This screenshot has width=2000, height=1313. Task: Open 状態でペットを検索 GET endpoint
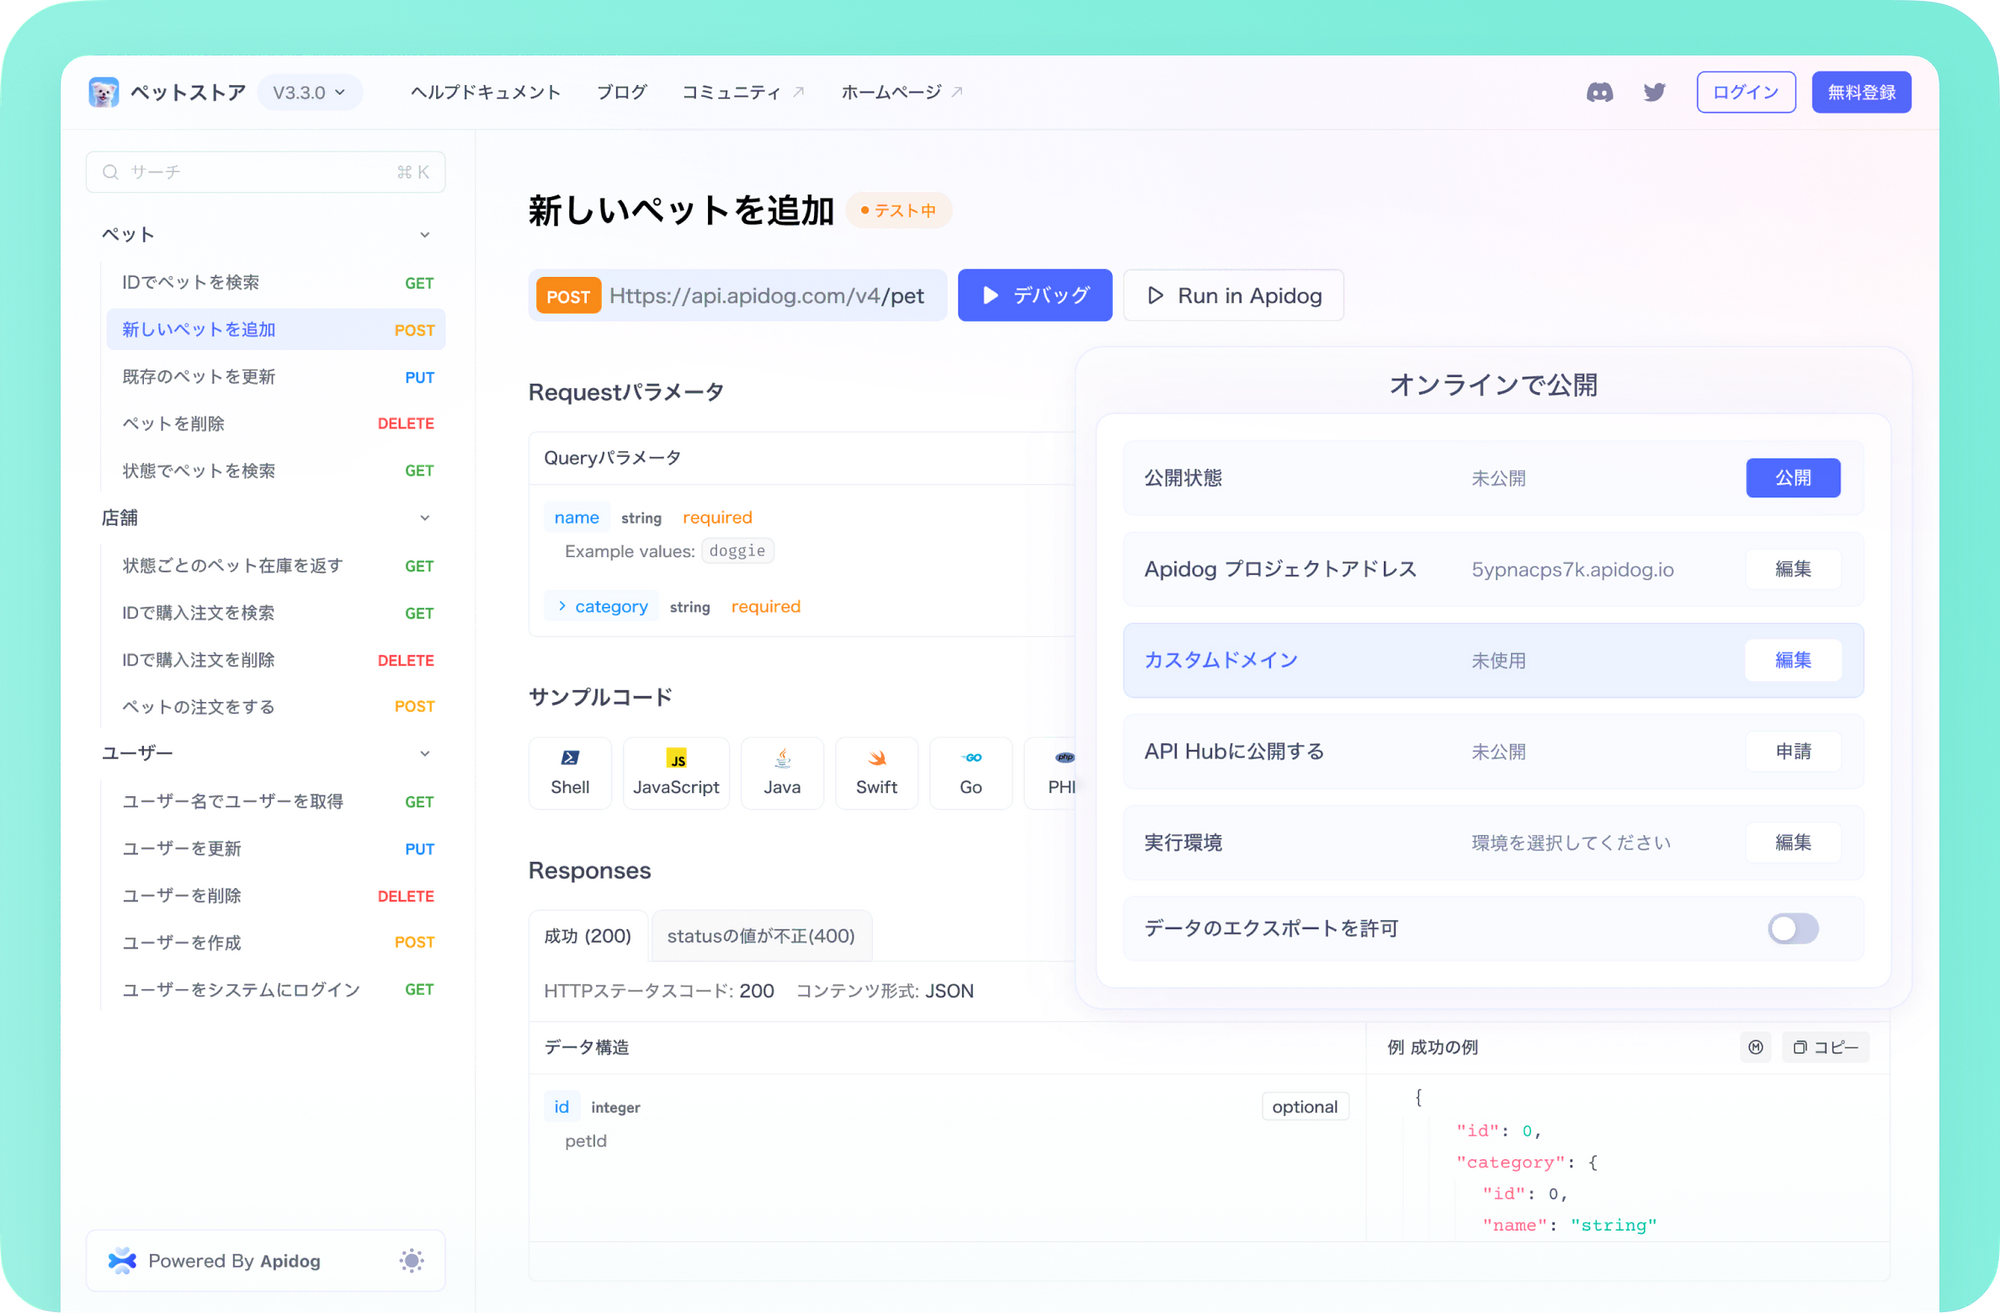click(276, 471)
